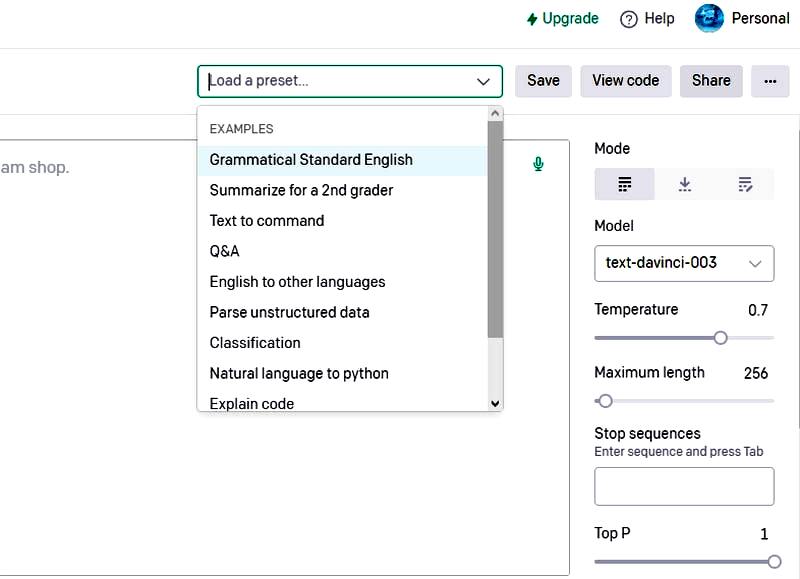Screen dimensions: 800x579
Task: Select the Complete mode icon
Action: click(x=625, y=184)
